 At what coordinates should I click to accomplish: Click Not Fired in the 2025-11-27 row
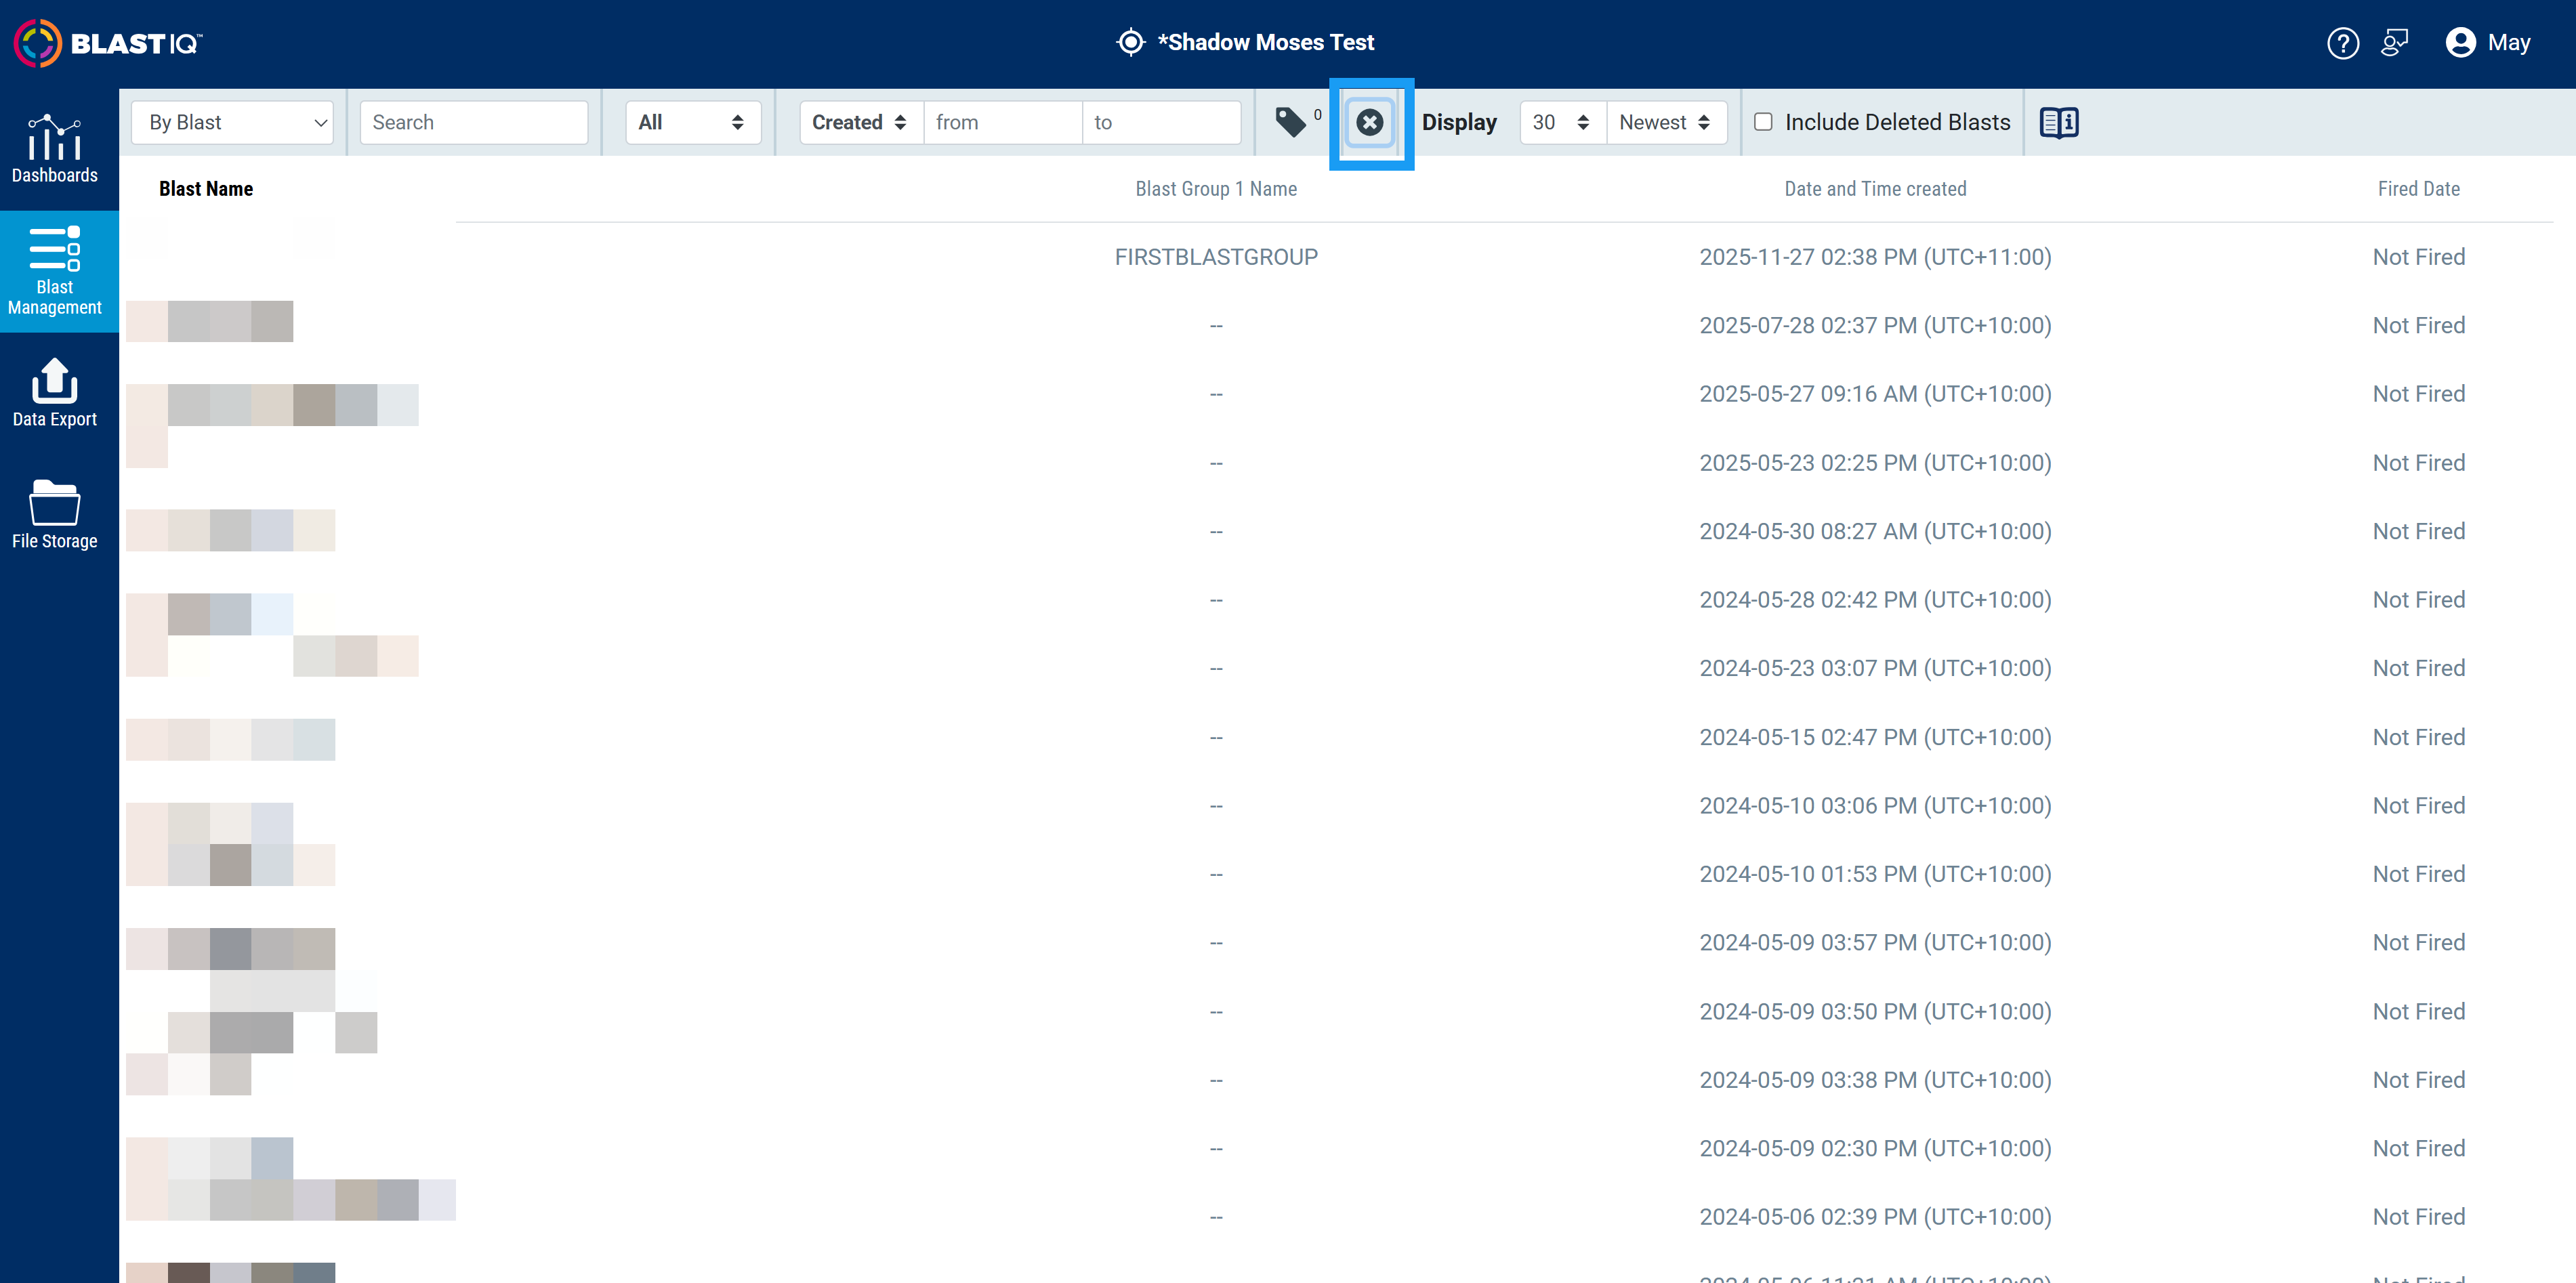point(2418,257)
